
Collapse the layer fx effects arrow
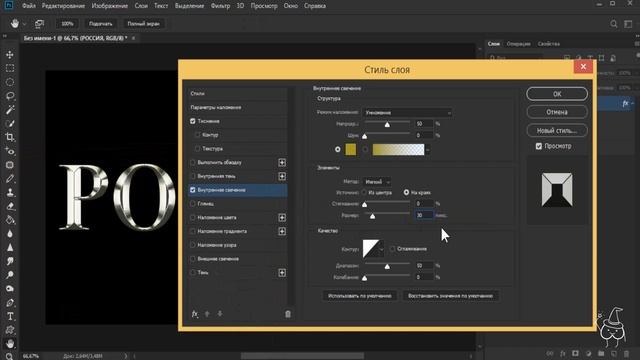click(633, 103)
